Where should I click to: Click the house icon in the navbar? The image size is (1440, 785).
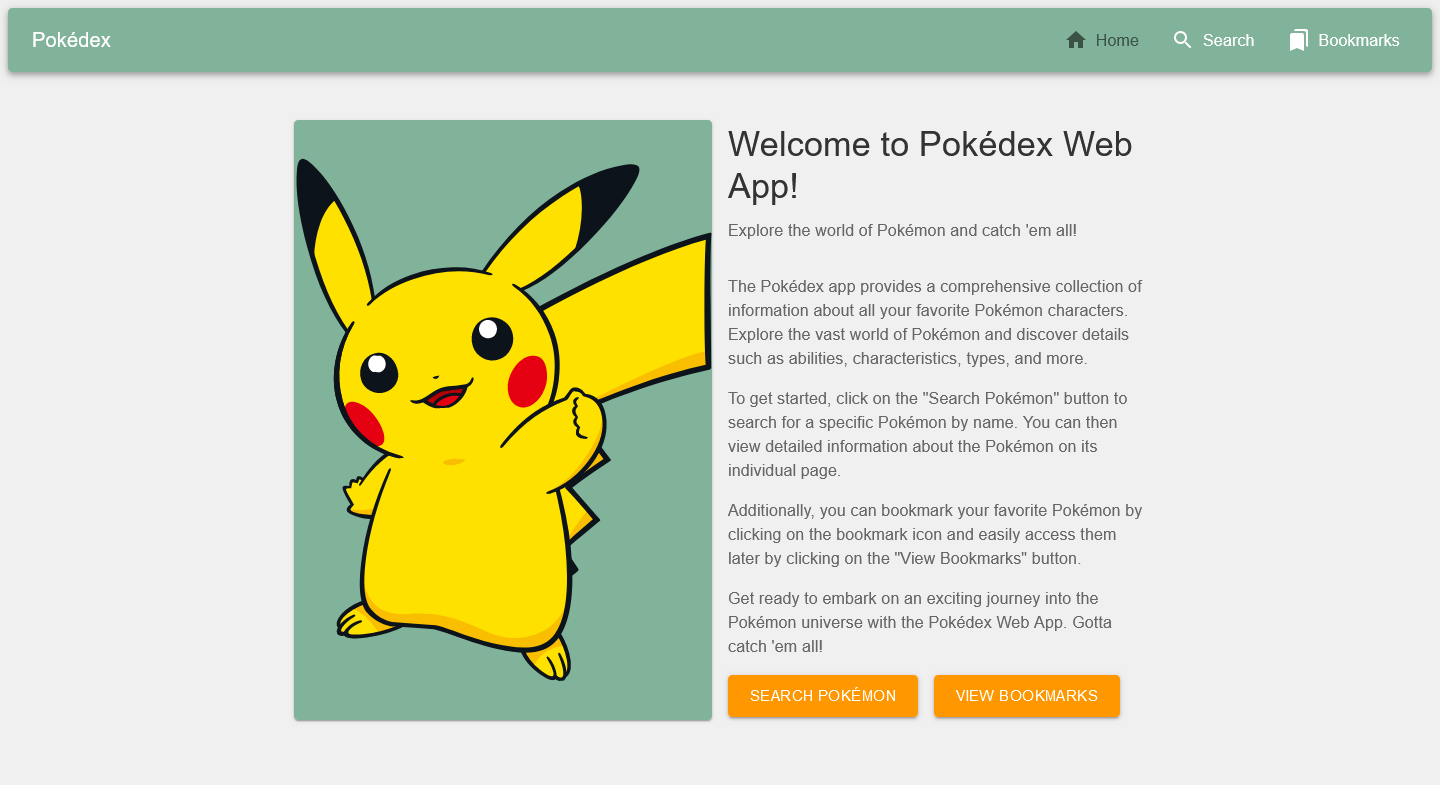click(x=1076, y=40)
